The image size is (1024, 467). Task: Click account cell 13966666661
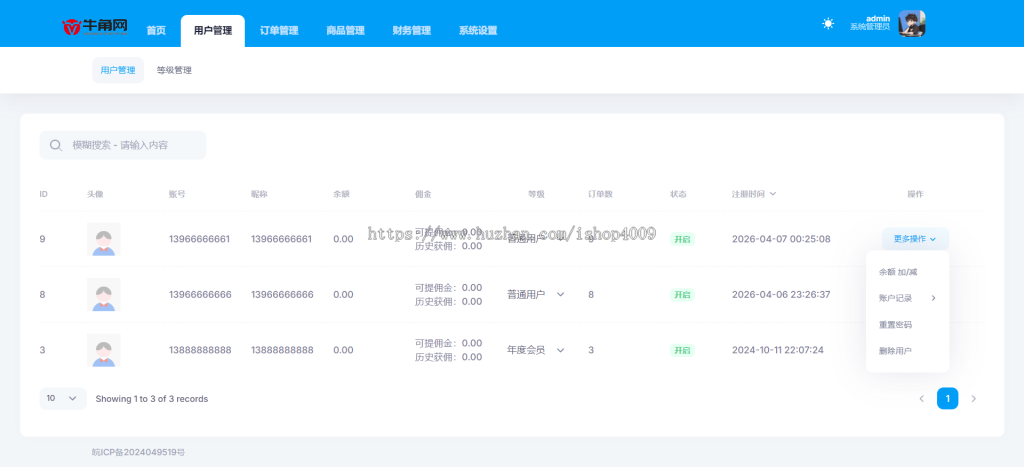[x=200, y=239]
